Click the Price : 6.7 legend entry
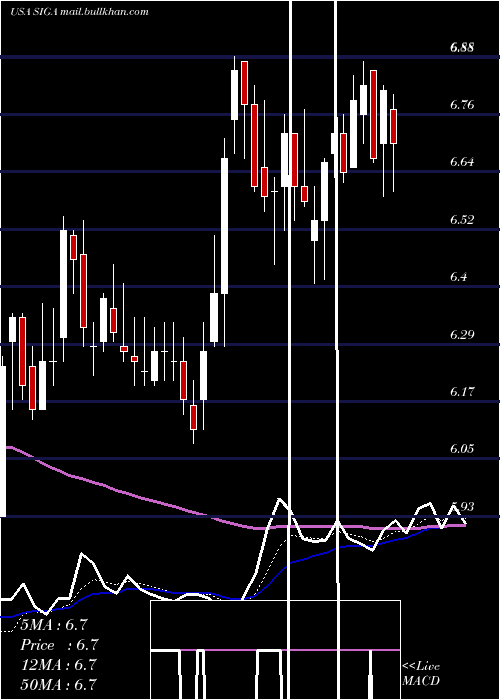 [59, 645]
